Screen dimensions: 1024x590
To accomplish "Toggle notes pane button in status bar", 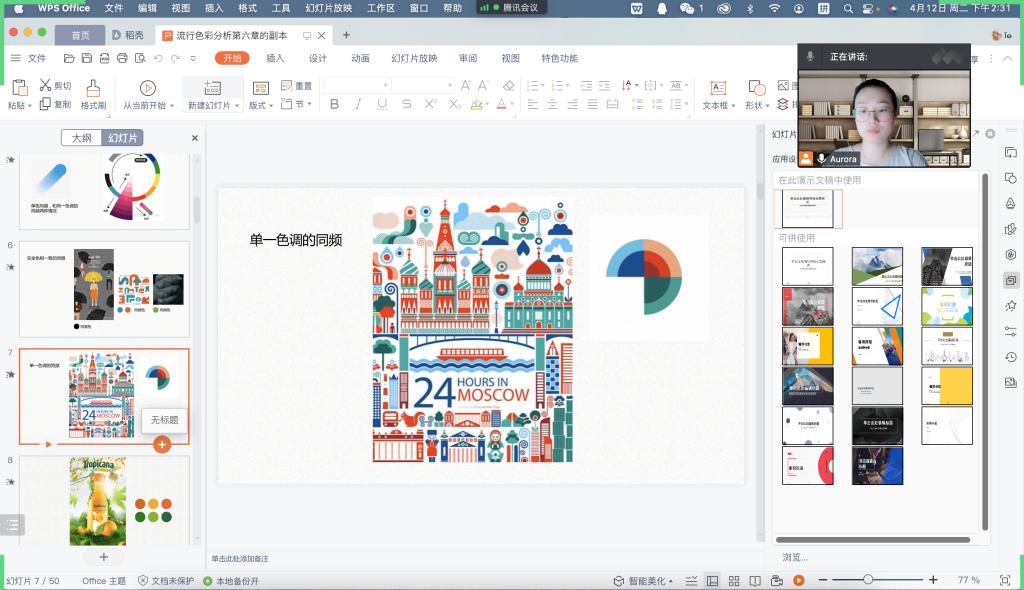I will [692, 580].
